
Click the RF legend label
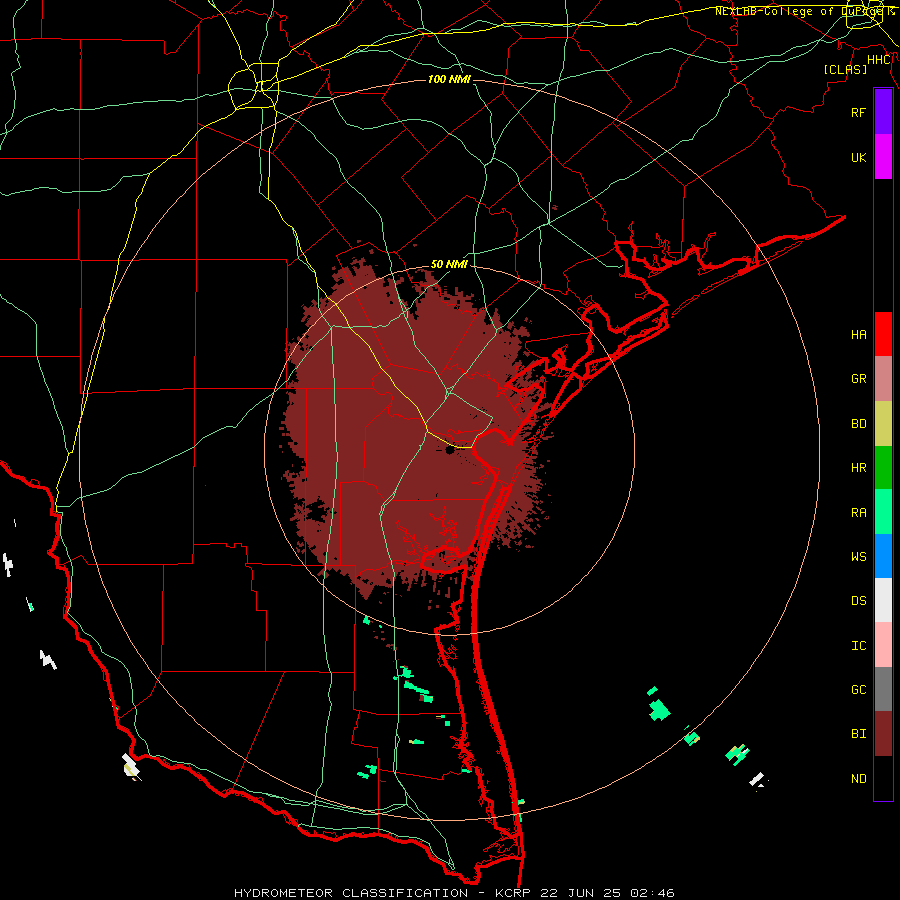click(858, 112)
